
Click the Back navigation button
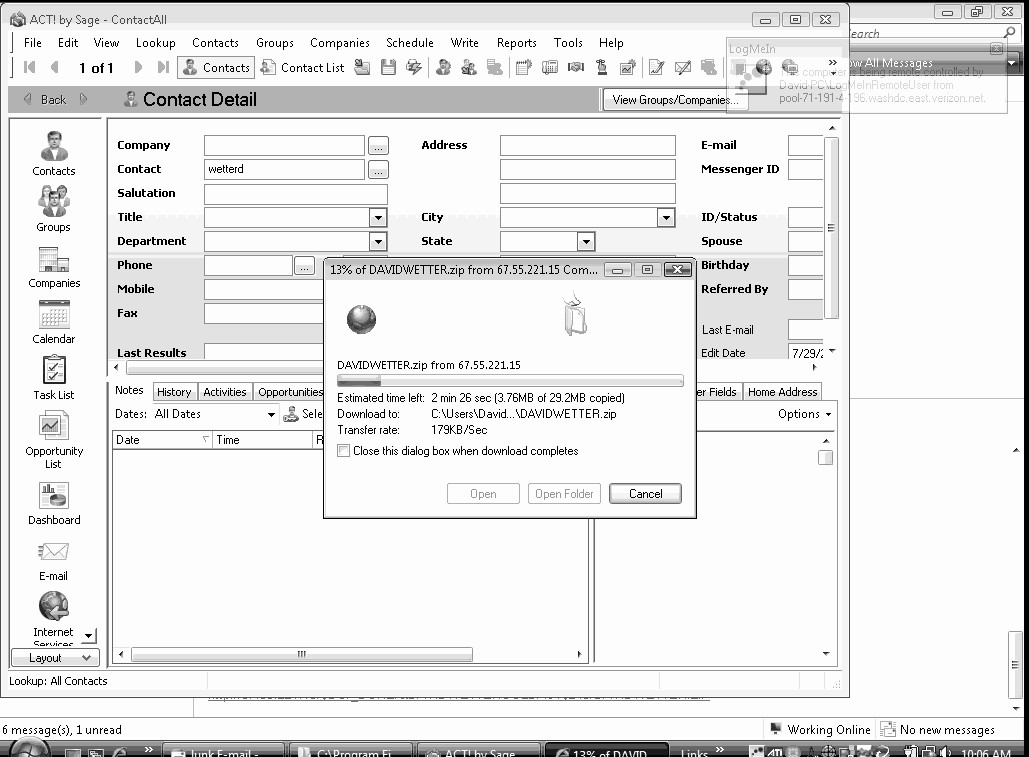click(53, 100)
